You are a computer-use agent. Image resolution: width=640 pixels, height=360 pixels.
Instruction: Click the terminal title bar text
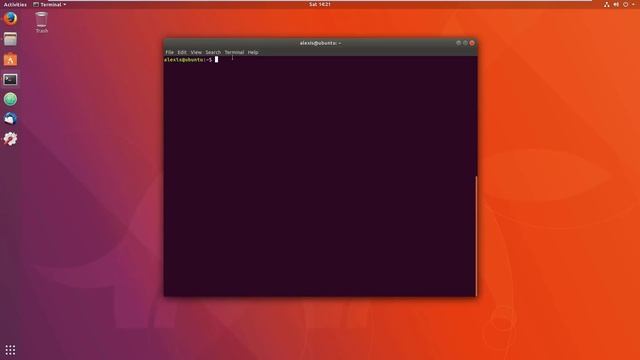click(x=320, y=43)
